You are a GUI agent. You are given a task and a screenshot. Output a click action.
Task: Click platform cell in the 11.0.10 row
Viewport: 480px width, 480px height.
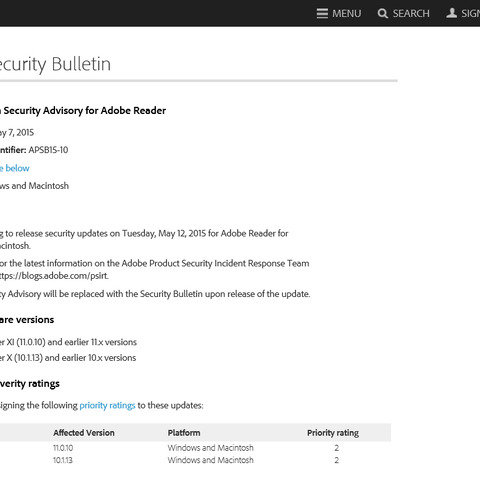coord(211,448)
